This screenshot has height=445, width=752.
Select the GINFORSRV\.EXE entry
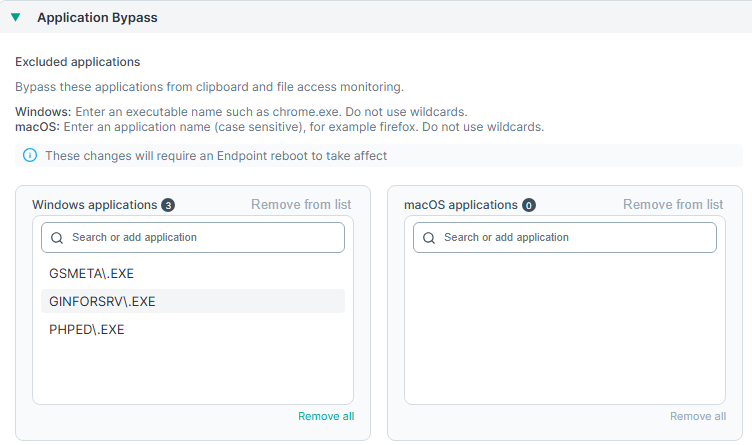102,301
